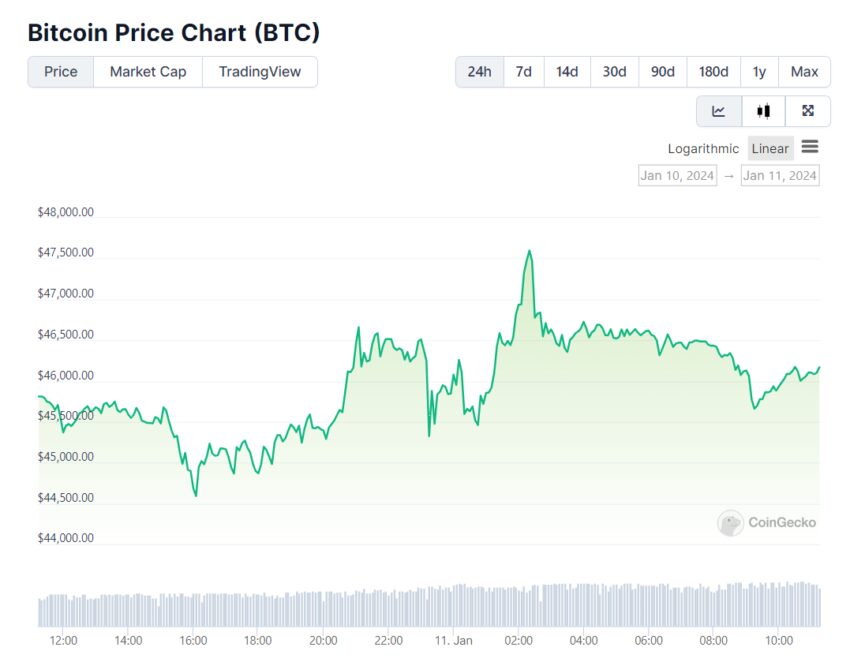The image size is (850, 662).
Task: Display the 1y price history
Action: [759, 72]
